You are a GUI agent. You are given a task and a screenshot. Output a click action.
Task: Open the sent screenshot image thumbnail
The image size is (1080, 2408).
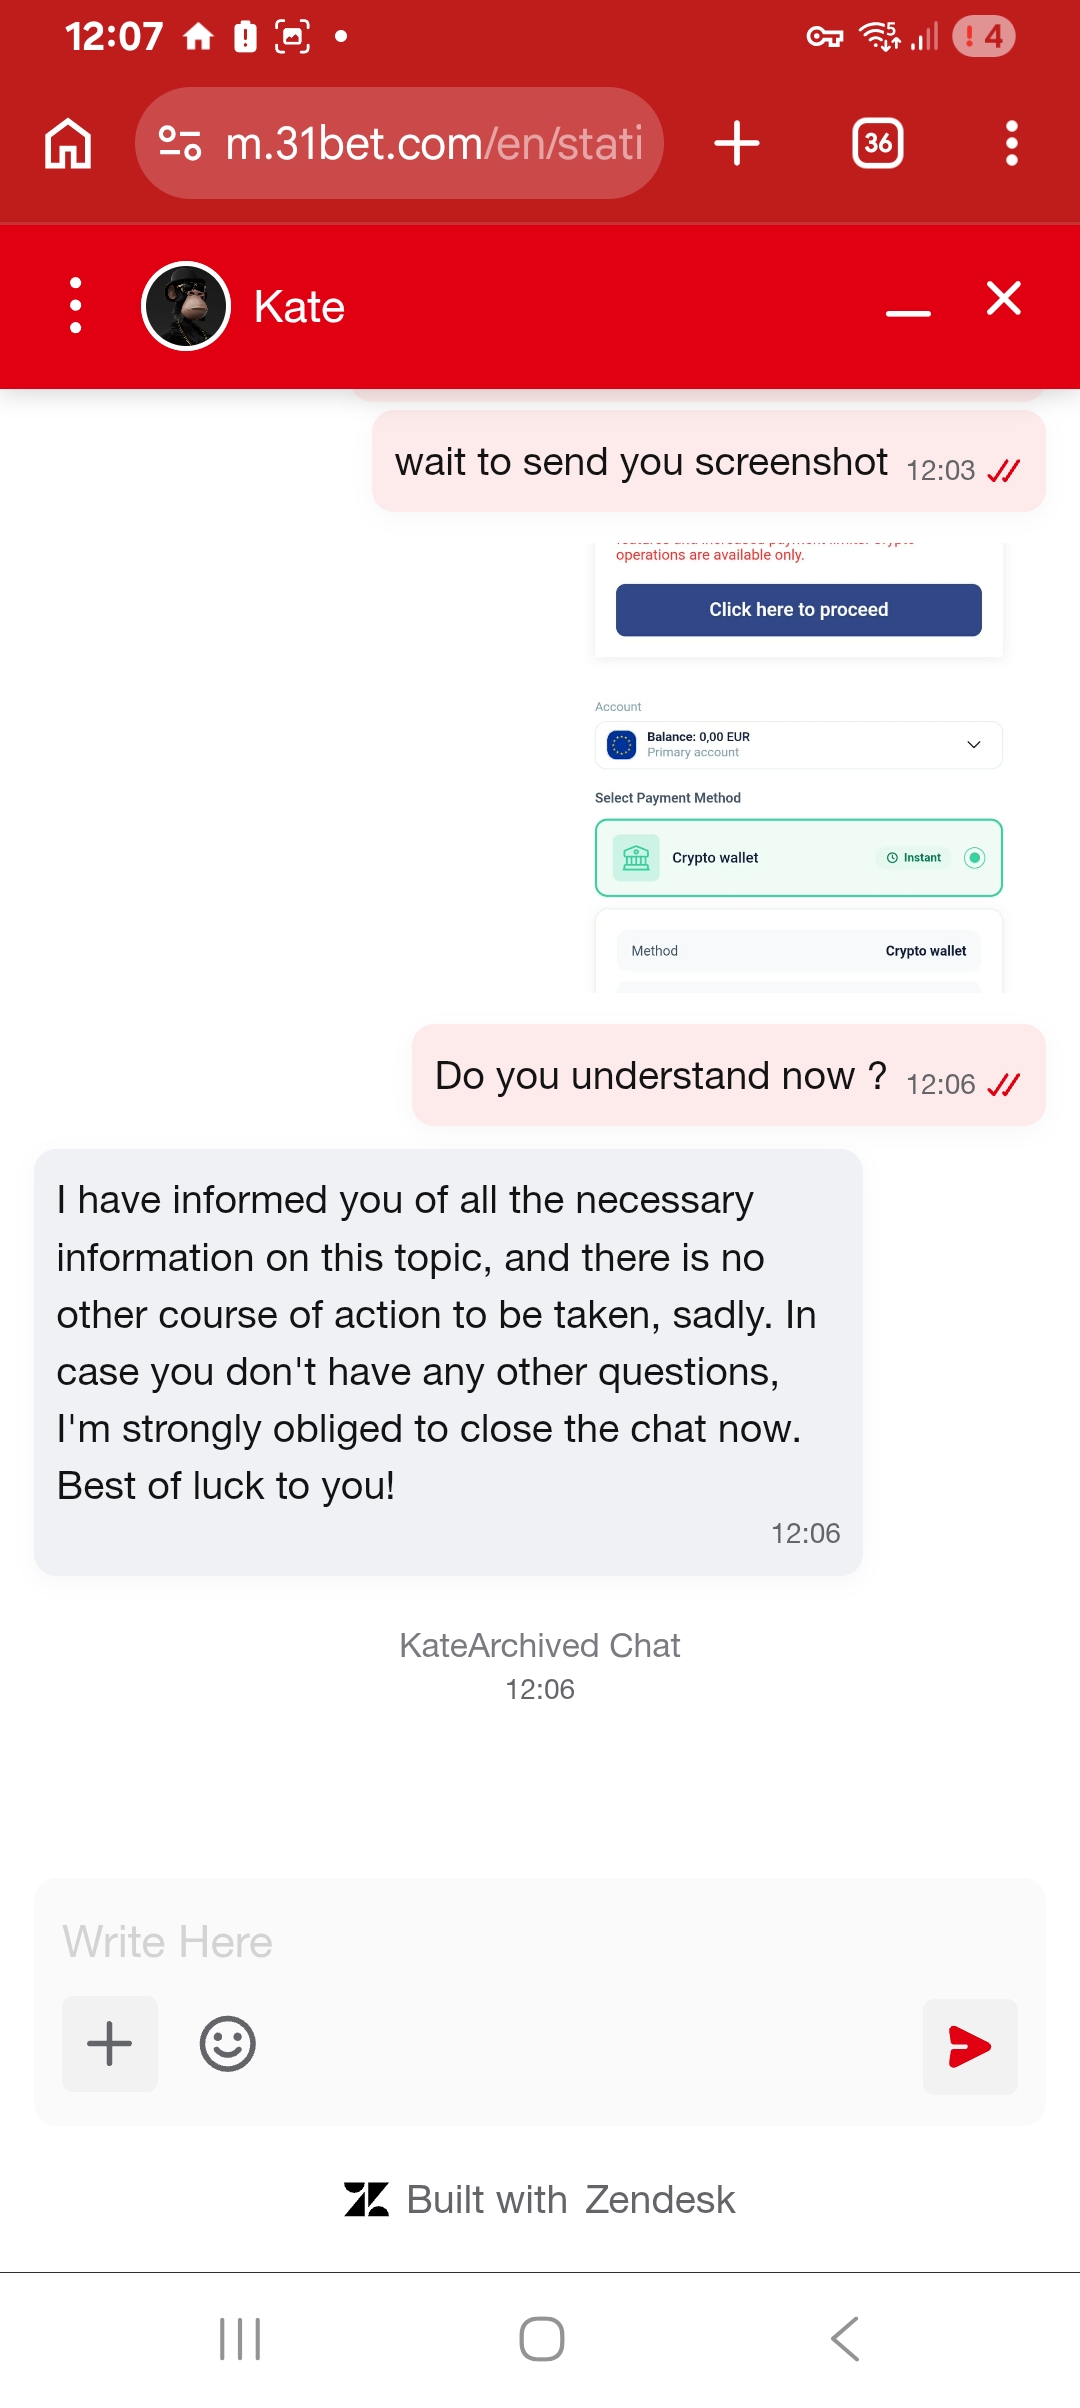(798, 768)
